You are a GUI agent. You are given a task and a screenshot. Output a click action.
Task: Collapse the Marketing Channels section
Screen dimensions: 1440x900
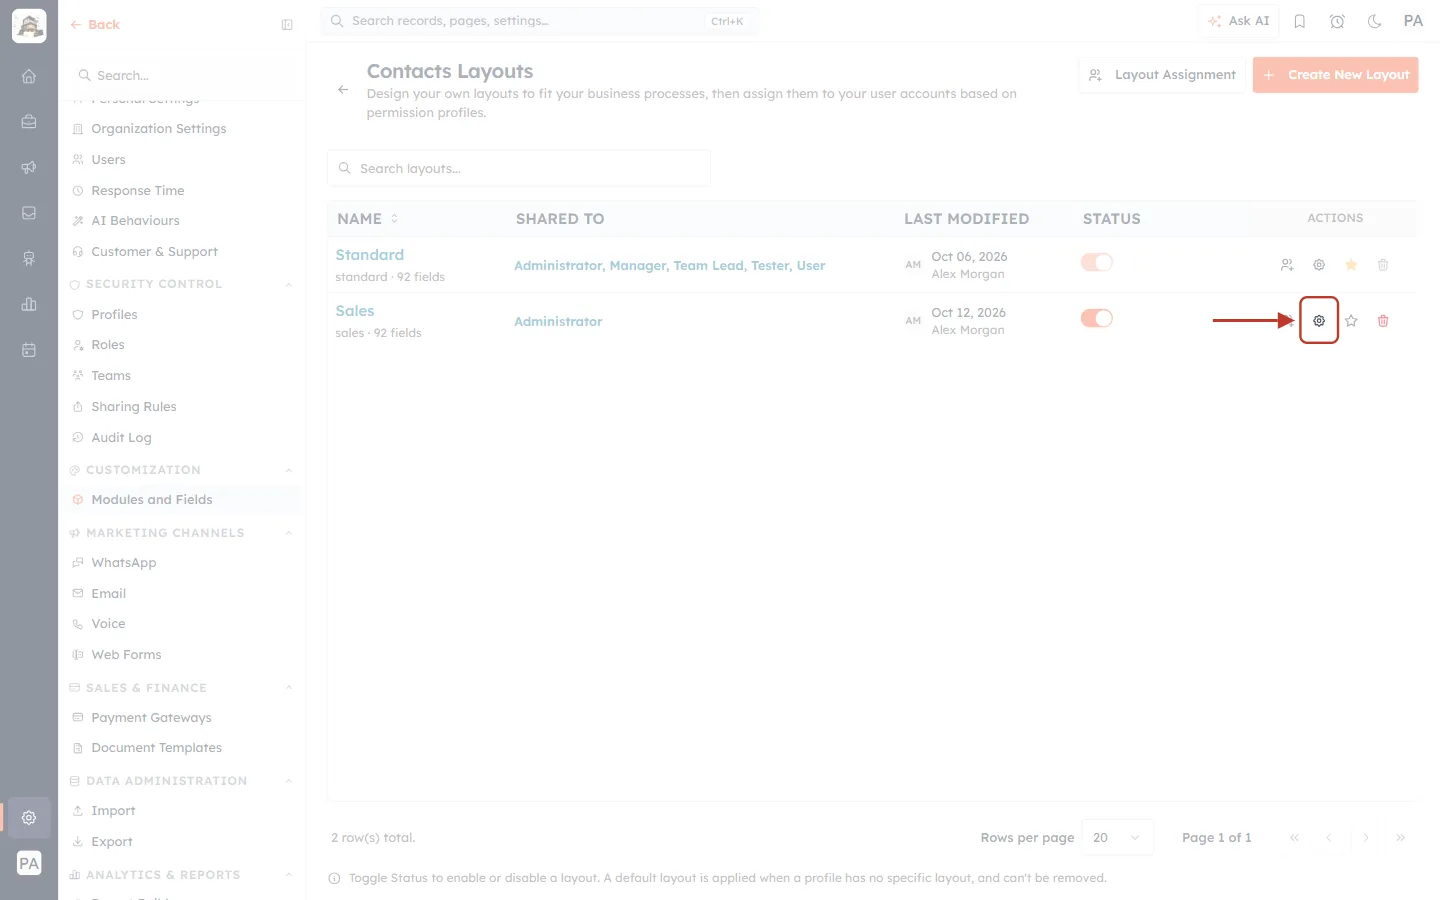[289, 534]
